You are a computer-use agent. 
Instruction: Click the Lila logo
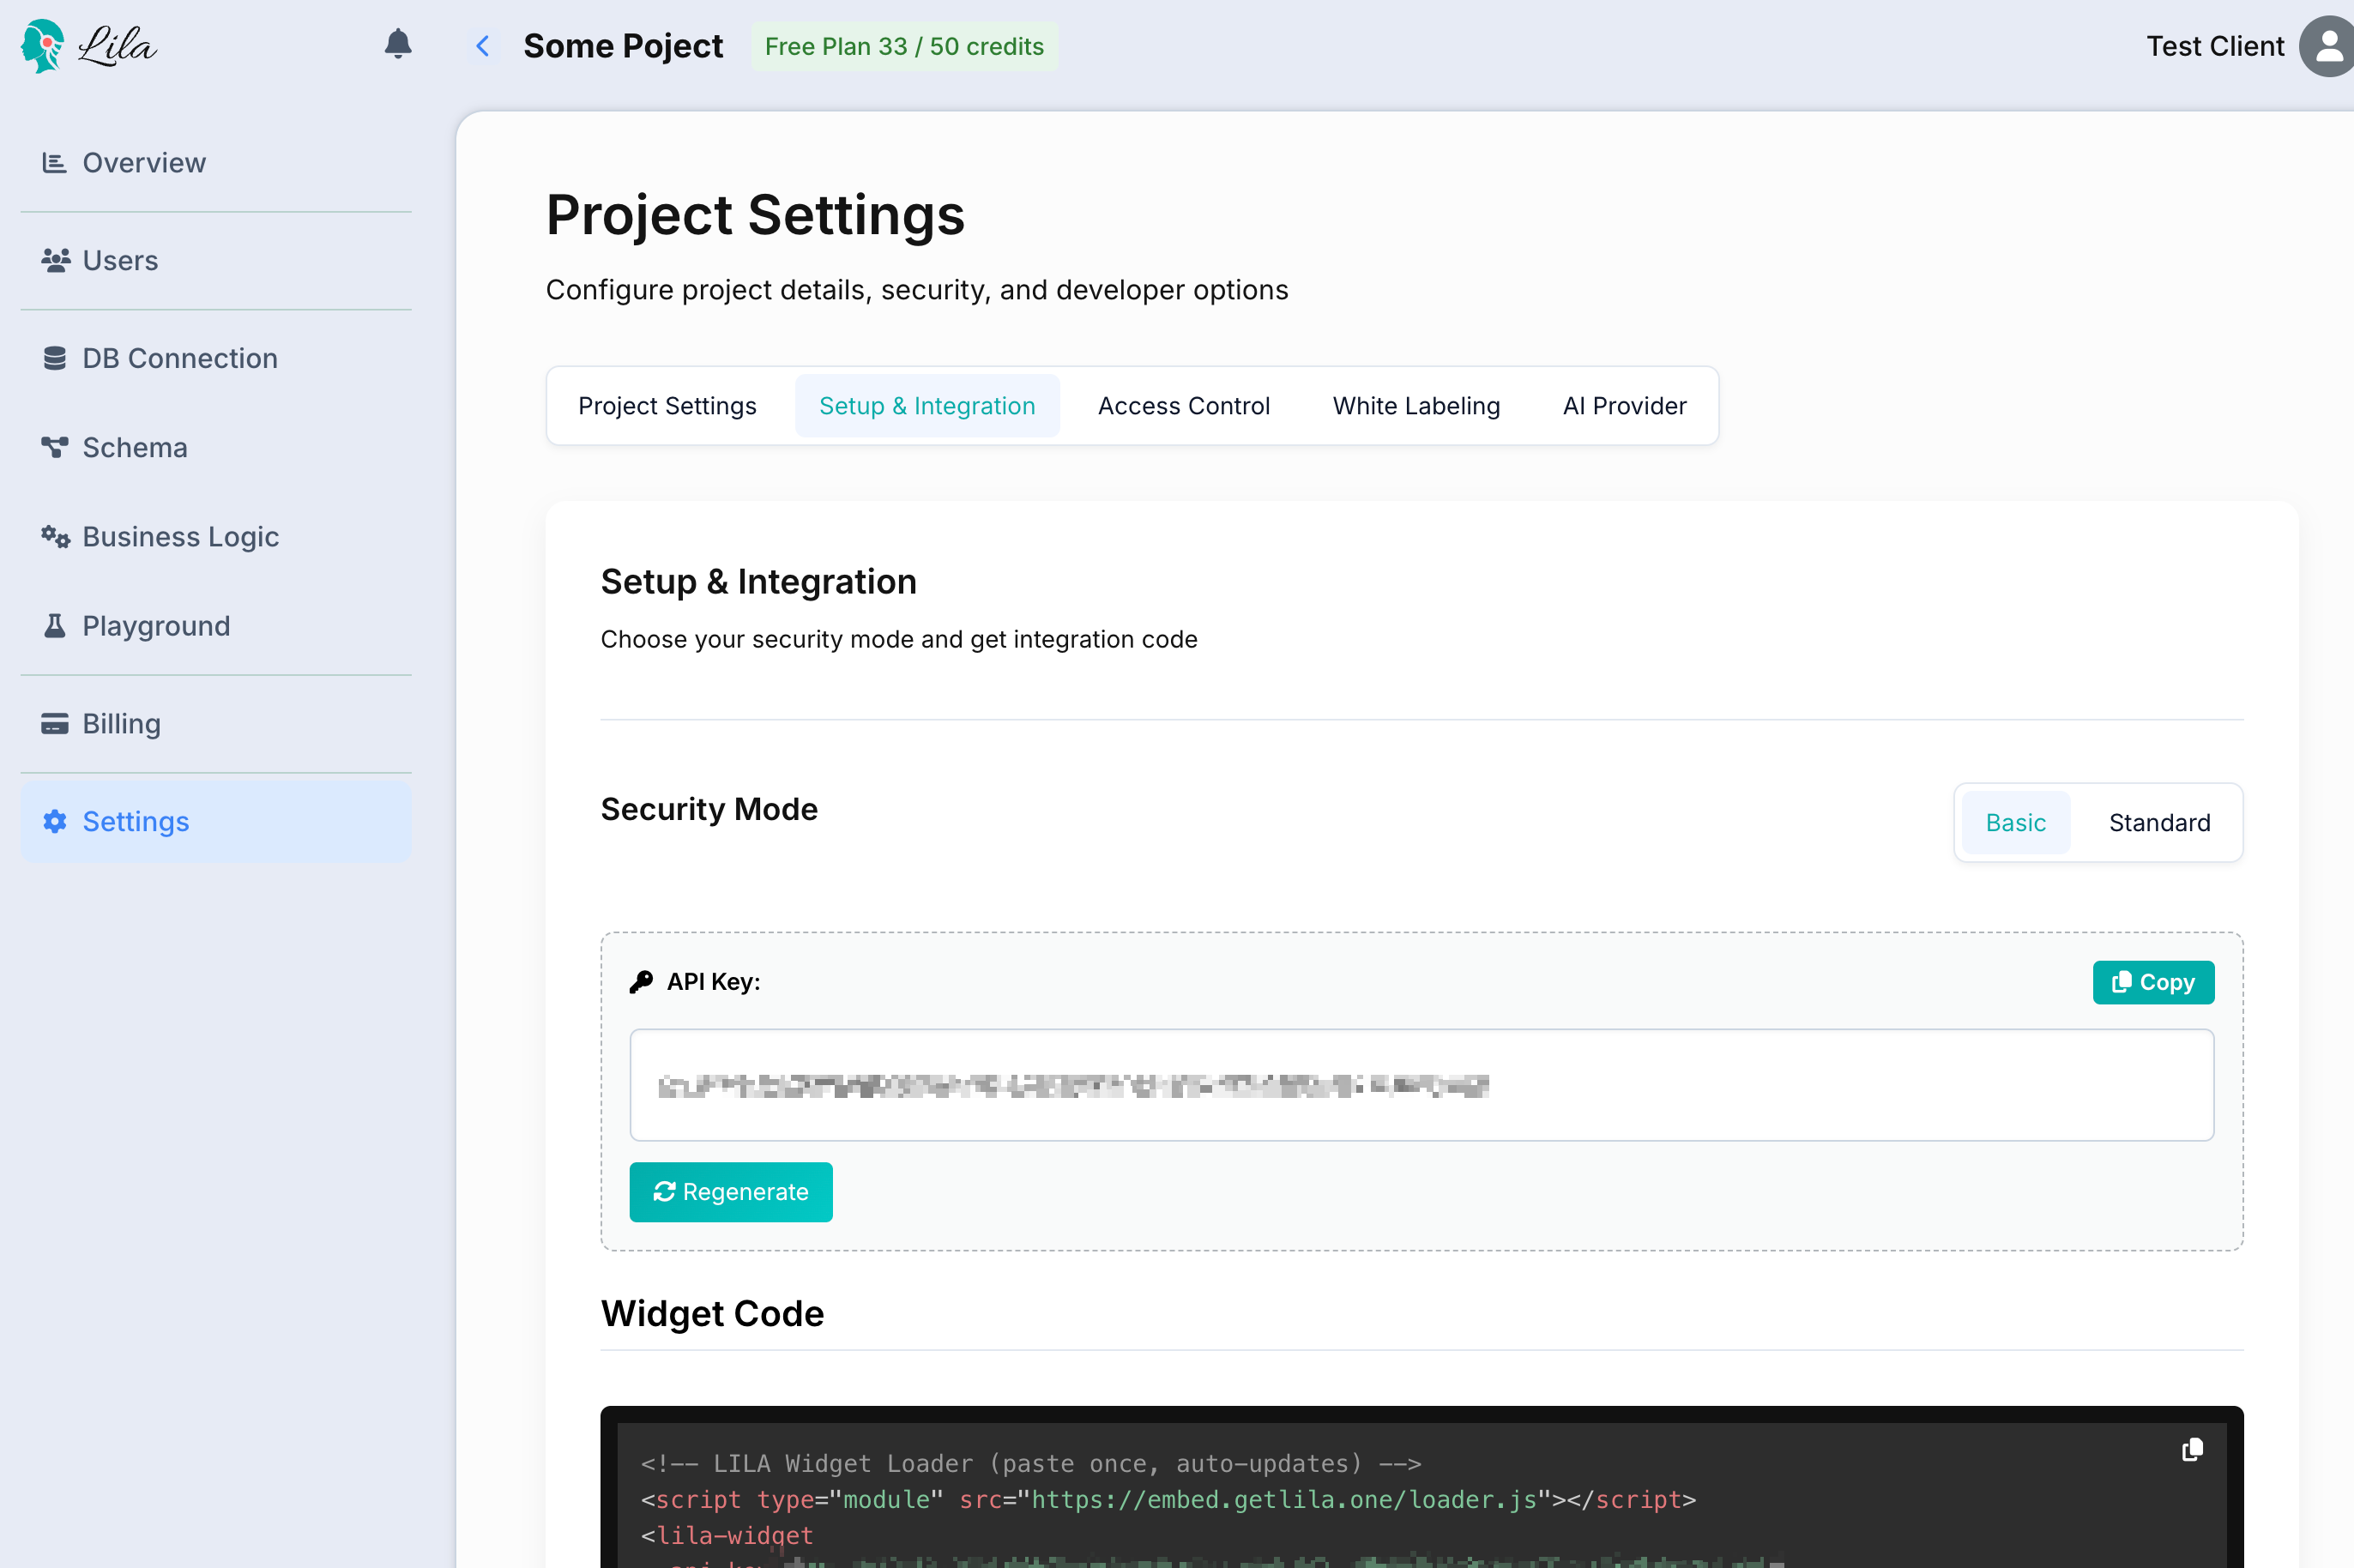pos(89,46)
